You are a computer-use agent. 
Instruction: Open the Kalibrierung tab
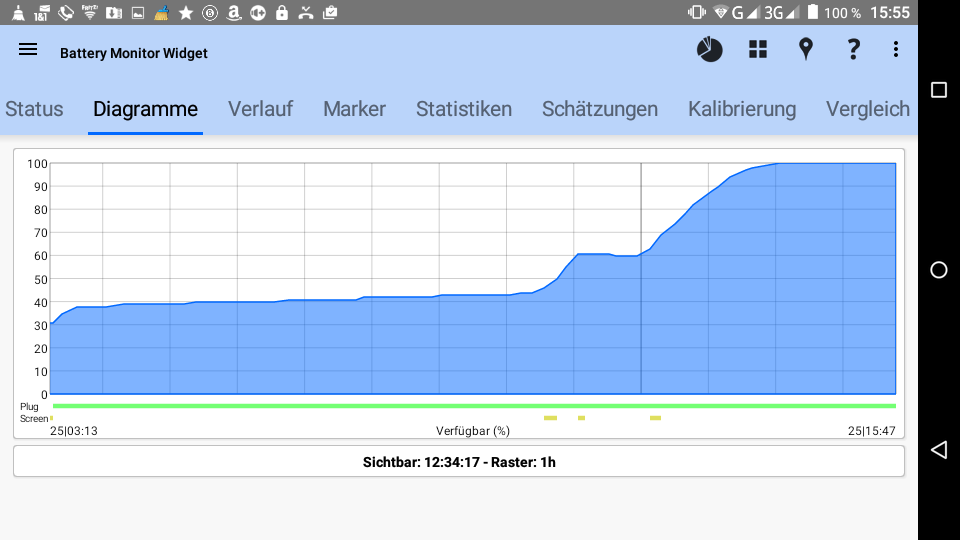click(x=742, y=109)
